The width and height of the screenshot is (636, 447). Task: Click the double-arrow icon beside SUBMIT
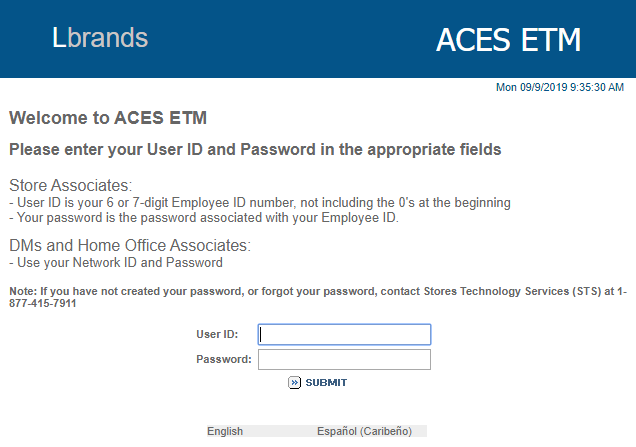294,383
